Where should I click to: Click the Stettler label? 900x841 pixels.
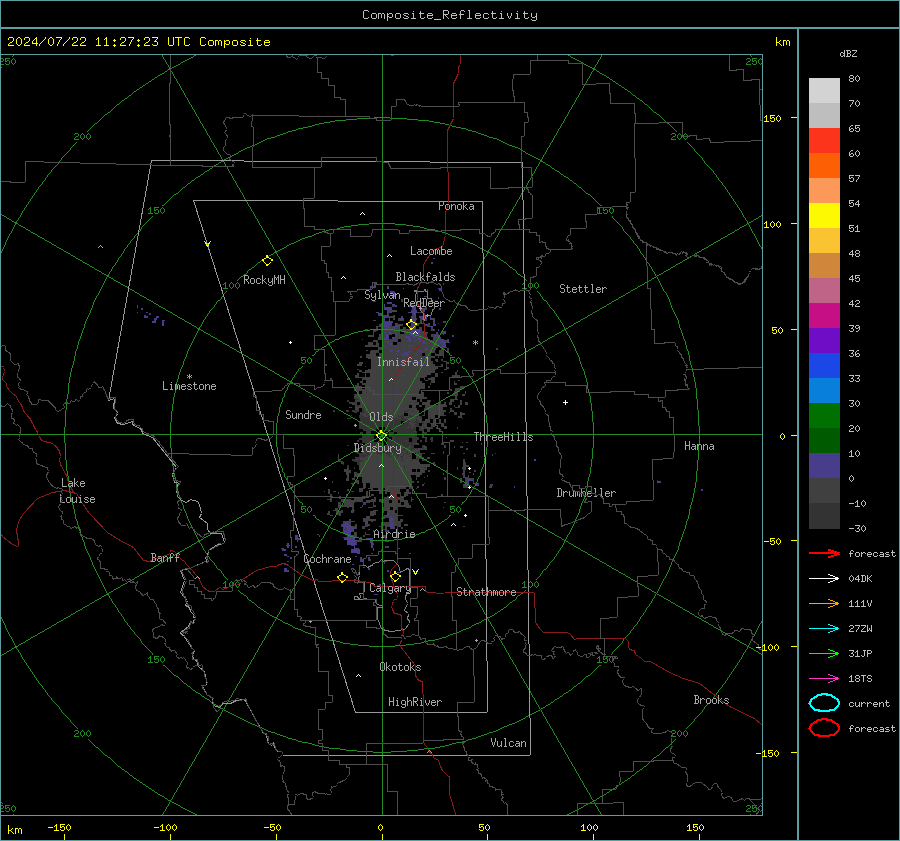pyautogui.click(x=583, y=289)
